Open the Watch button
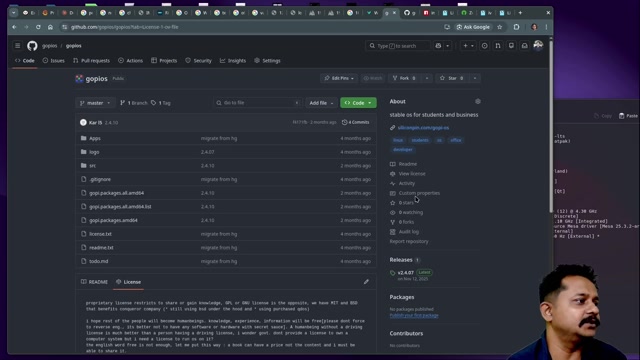640x360 pixels. pyautogui.click(x=373, y=78)
